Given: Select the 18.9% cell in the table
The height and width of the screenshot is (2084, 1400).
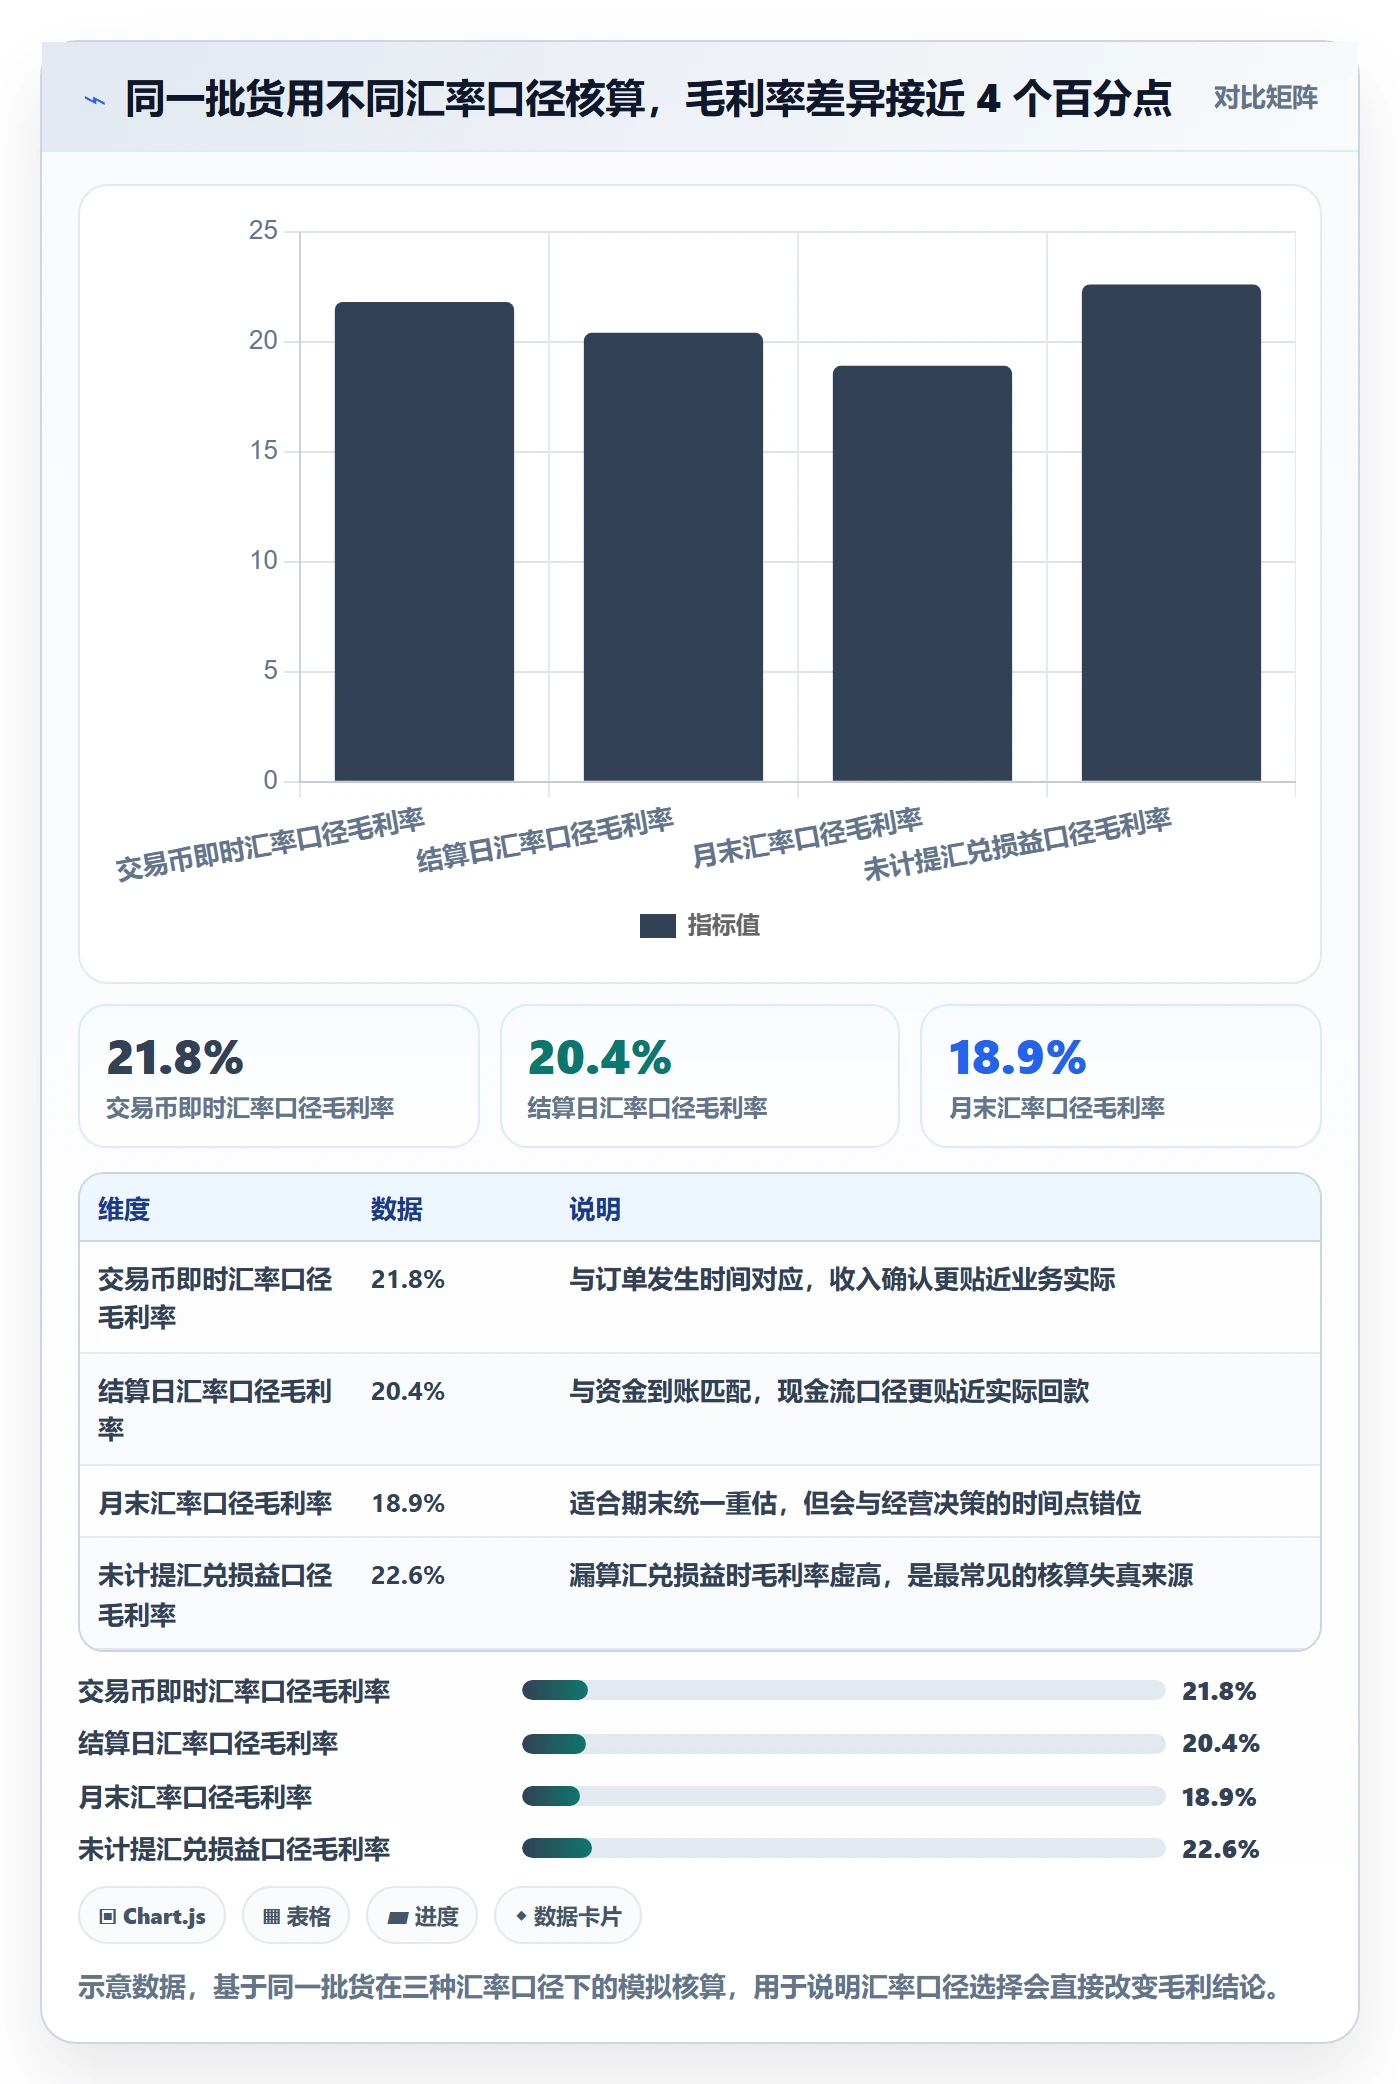Looking at the screenshot, I should pos(408,1503).
